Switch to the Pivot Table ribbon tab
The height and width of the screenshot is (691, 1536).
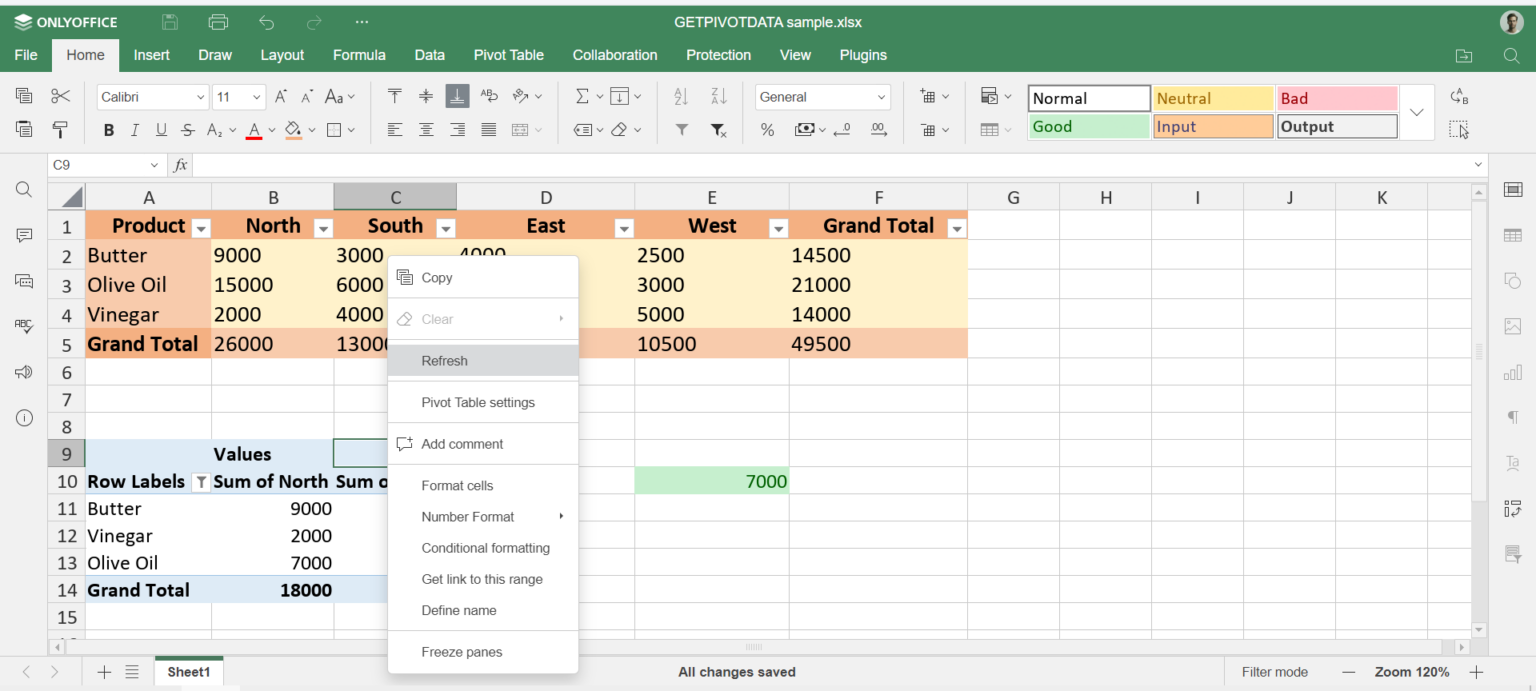pyautogui.click(x=508, y=55)
